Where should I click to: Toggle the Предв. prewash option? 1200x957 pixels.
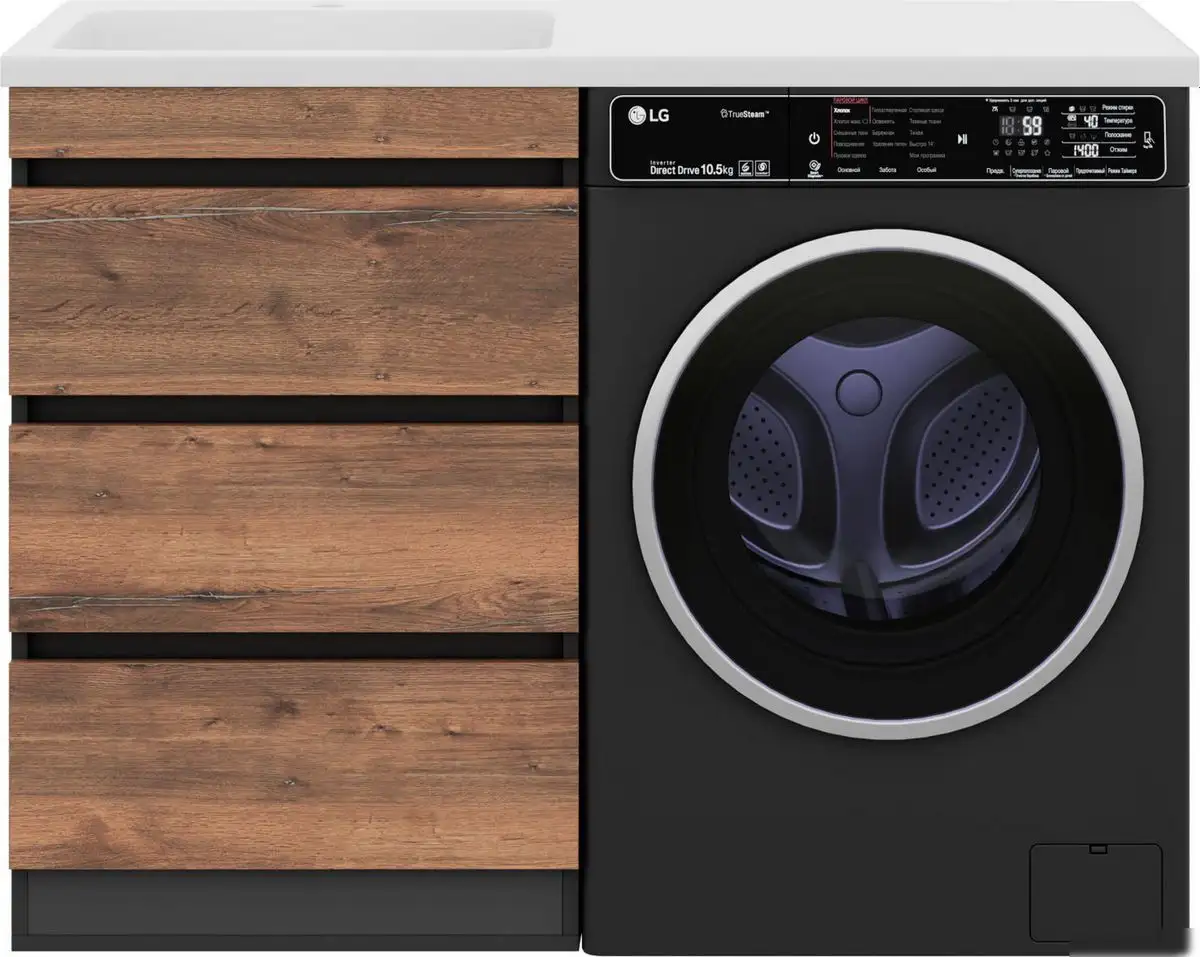point(996,171)
